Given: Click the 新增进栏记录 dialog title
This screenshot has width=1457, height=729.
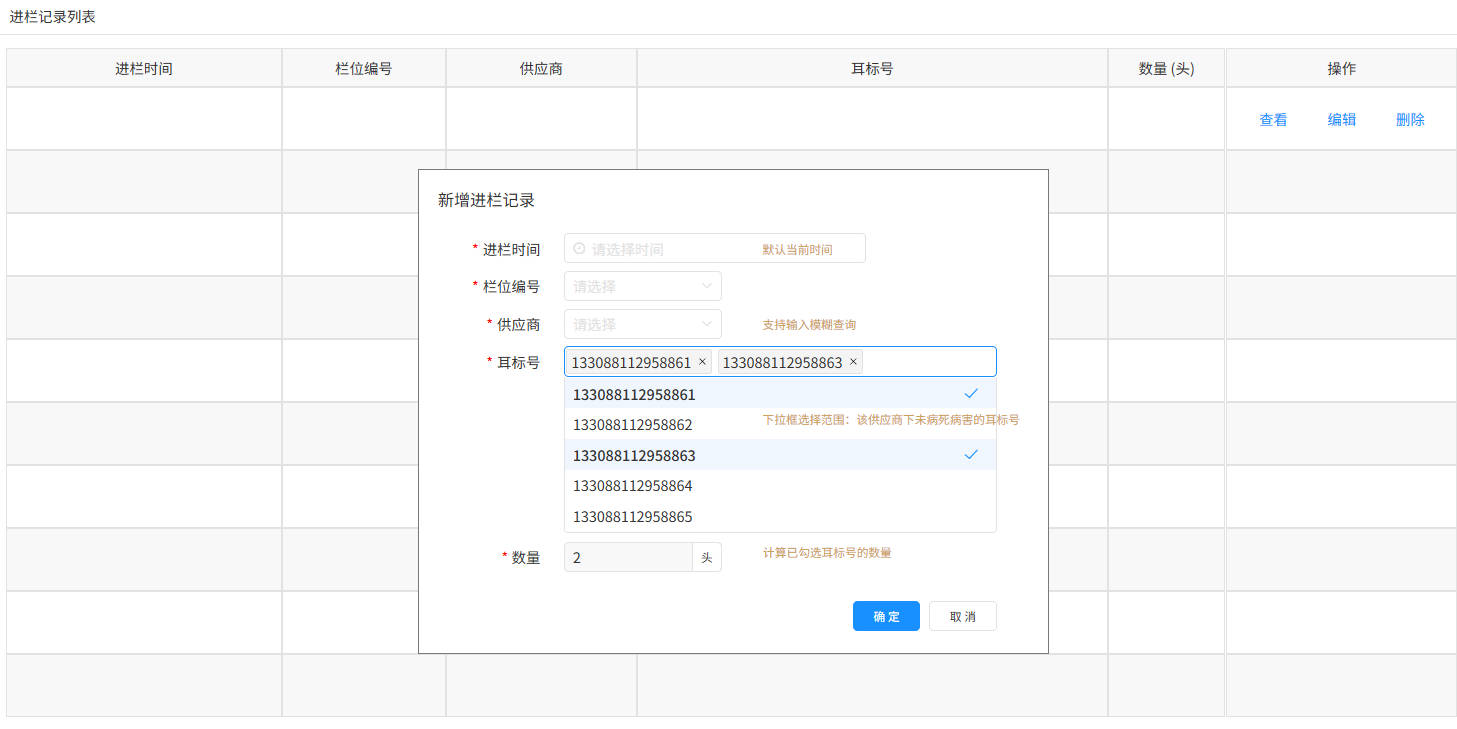Looking at the screenshot, I should pos(487,200).
